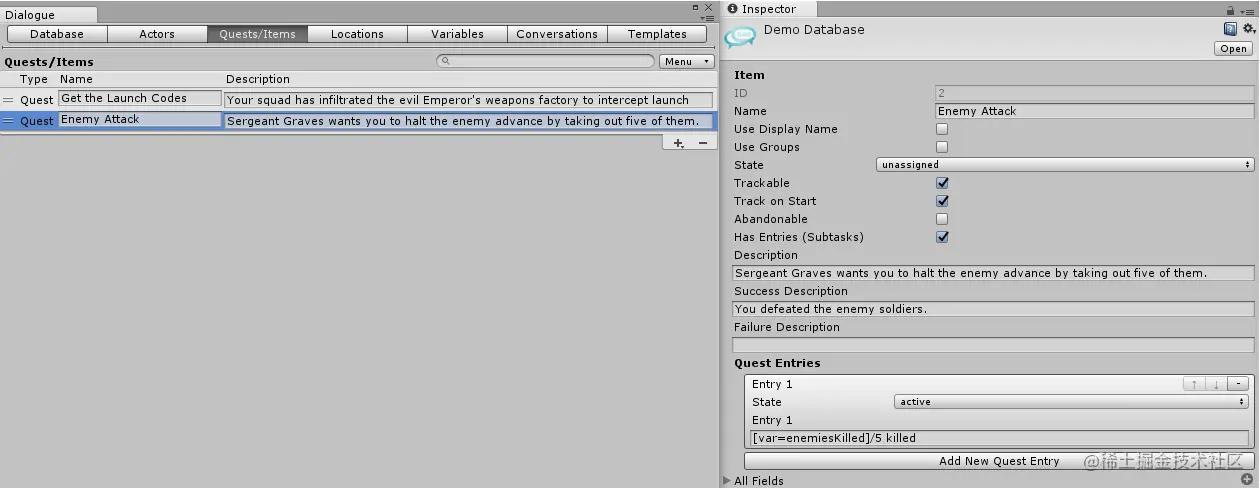This screenshot has width=1260, height=488.
Task: Open the quest State dropdown showing unassigned
Action: [1065, 165]
